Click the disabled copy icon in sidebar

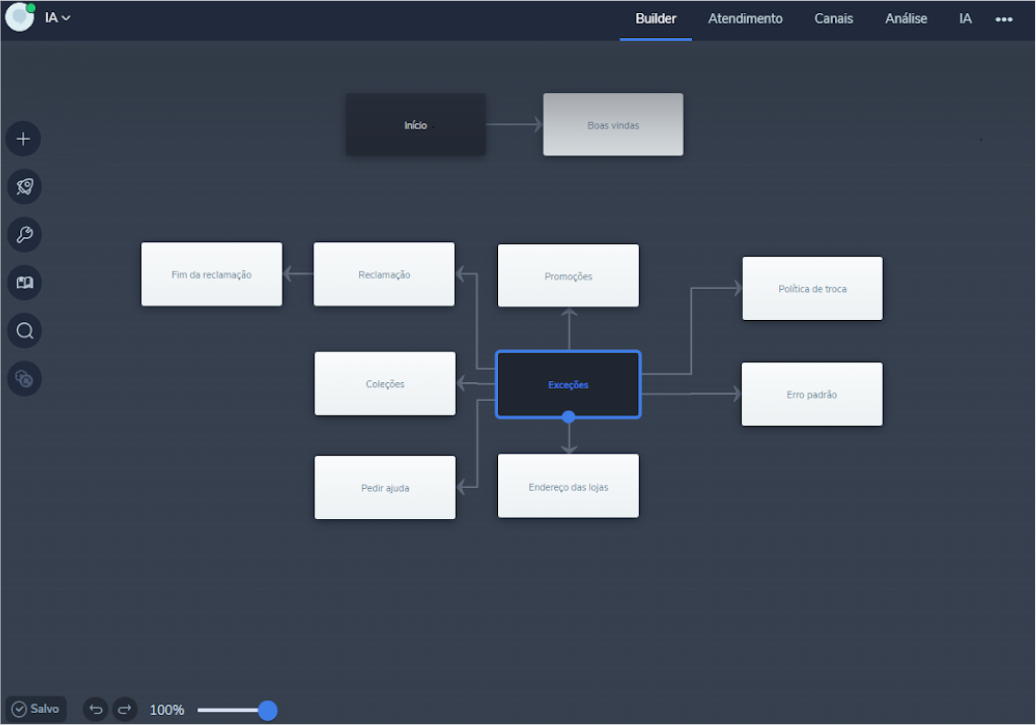(23, 379)
